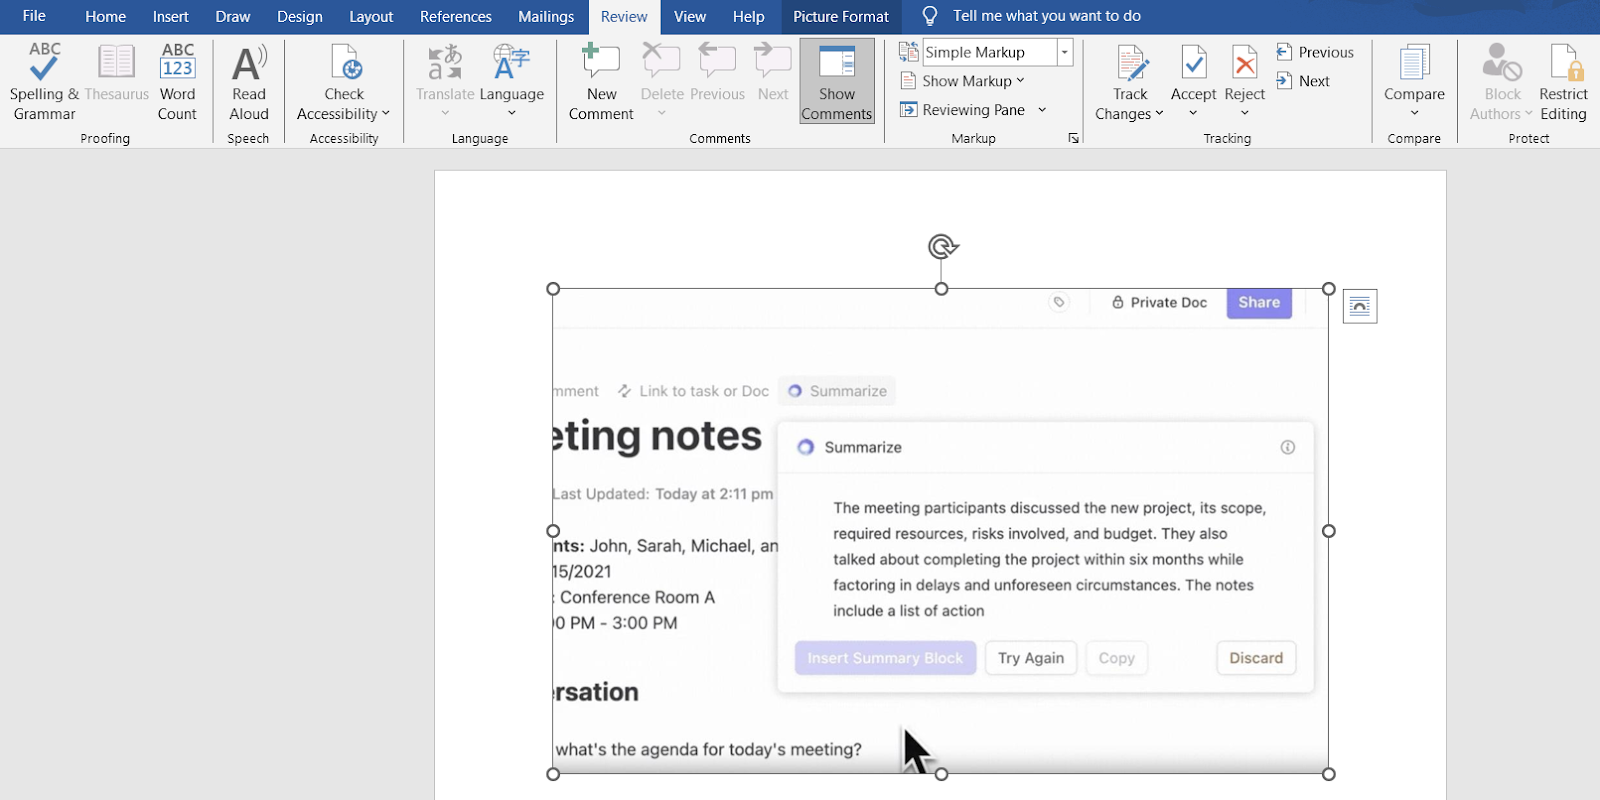
Task: Jump to Next tracked change
Action: 1303,81
